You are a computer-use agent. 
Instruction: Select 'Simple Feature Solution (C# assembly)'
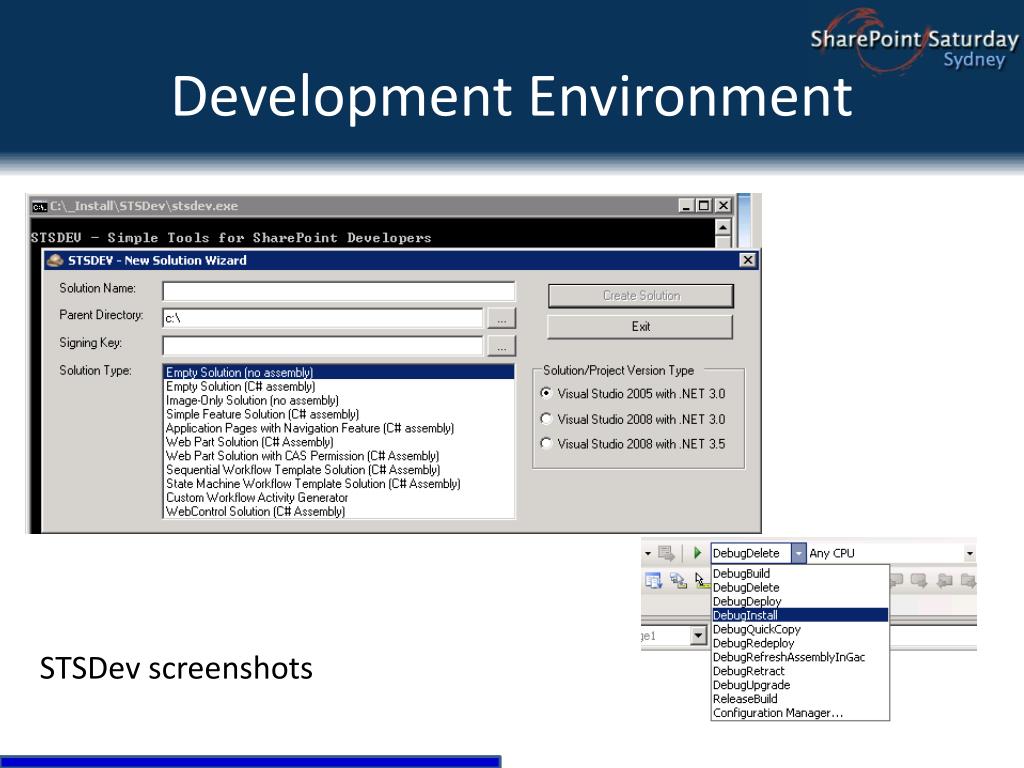[338, 414]
